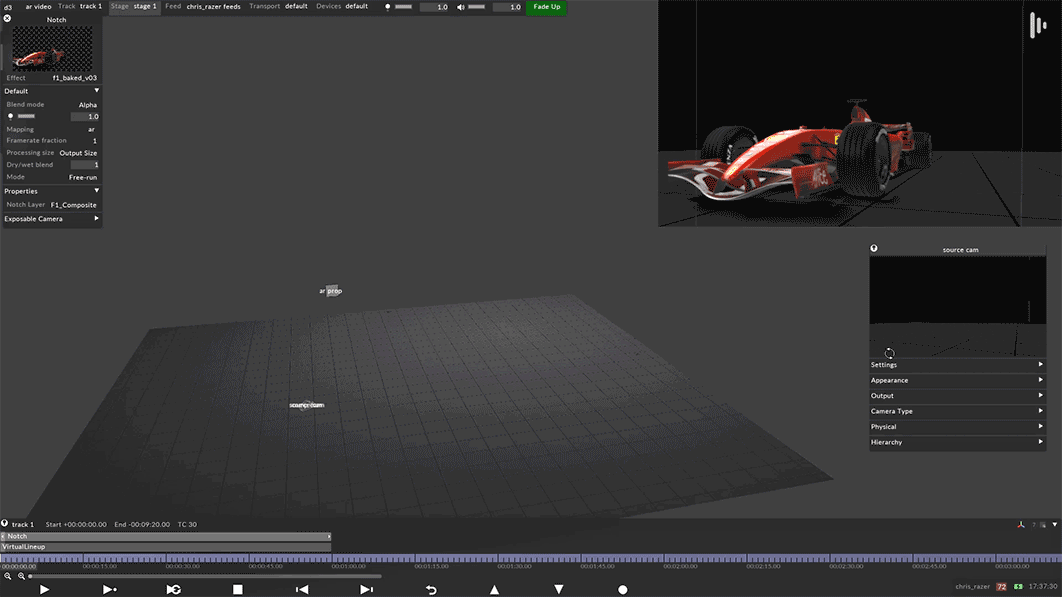
Task: Adjust the master volume slider in top bar
Action: 477,7
